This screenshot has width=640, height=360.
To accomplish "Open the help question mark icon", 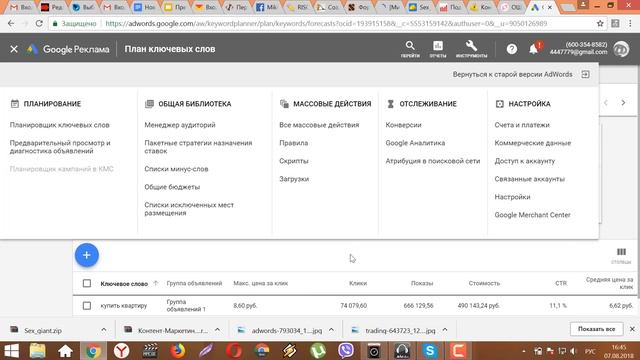I will (511, 49).
